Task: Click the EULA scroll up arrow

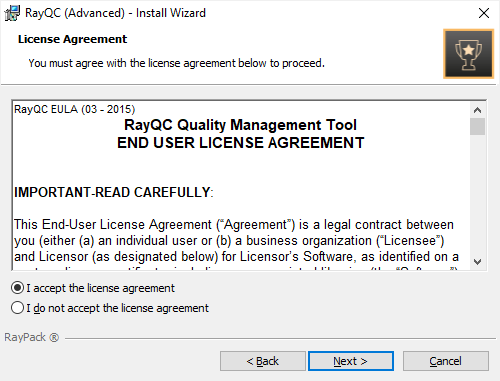Action: tap(477, 110)
